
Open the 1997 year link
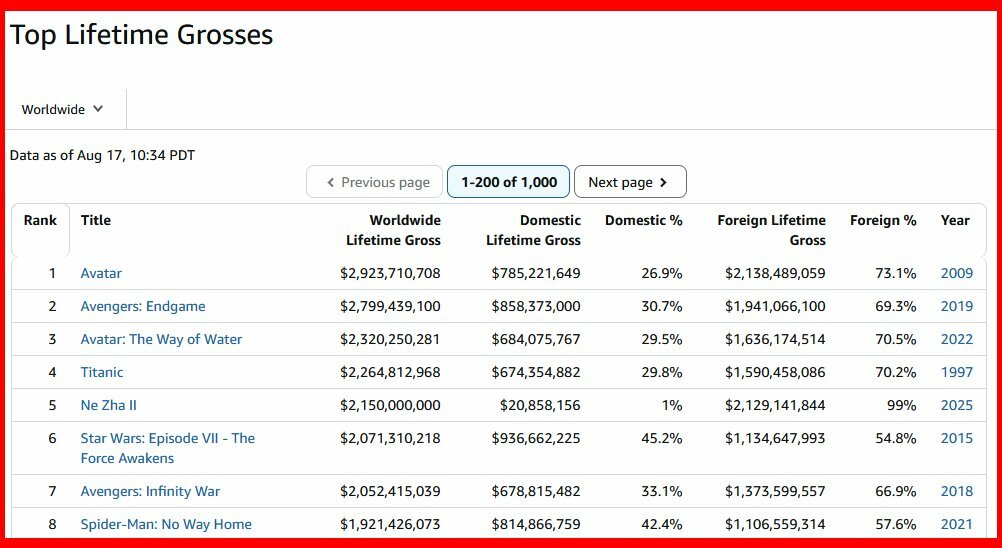coord(957,372)
